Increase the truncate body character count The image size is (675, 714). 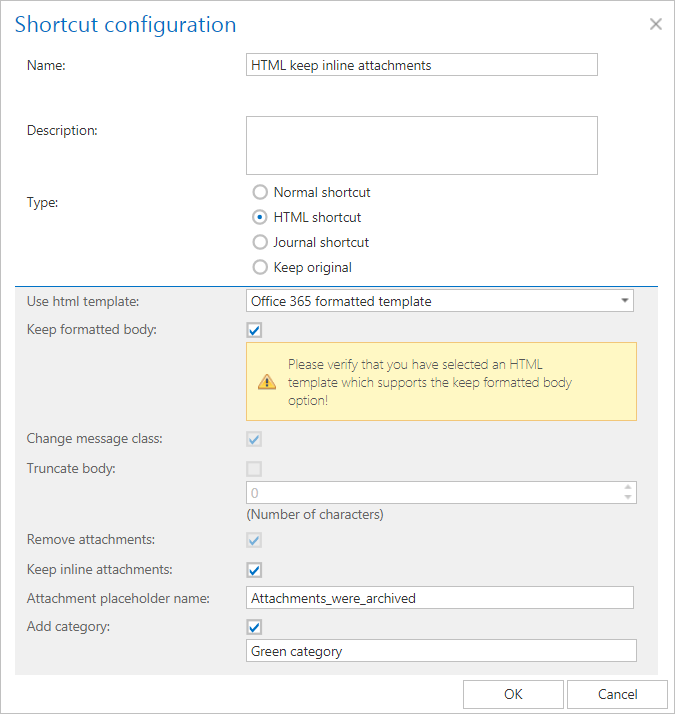coord(628,488)
